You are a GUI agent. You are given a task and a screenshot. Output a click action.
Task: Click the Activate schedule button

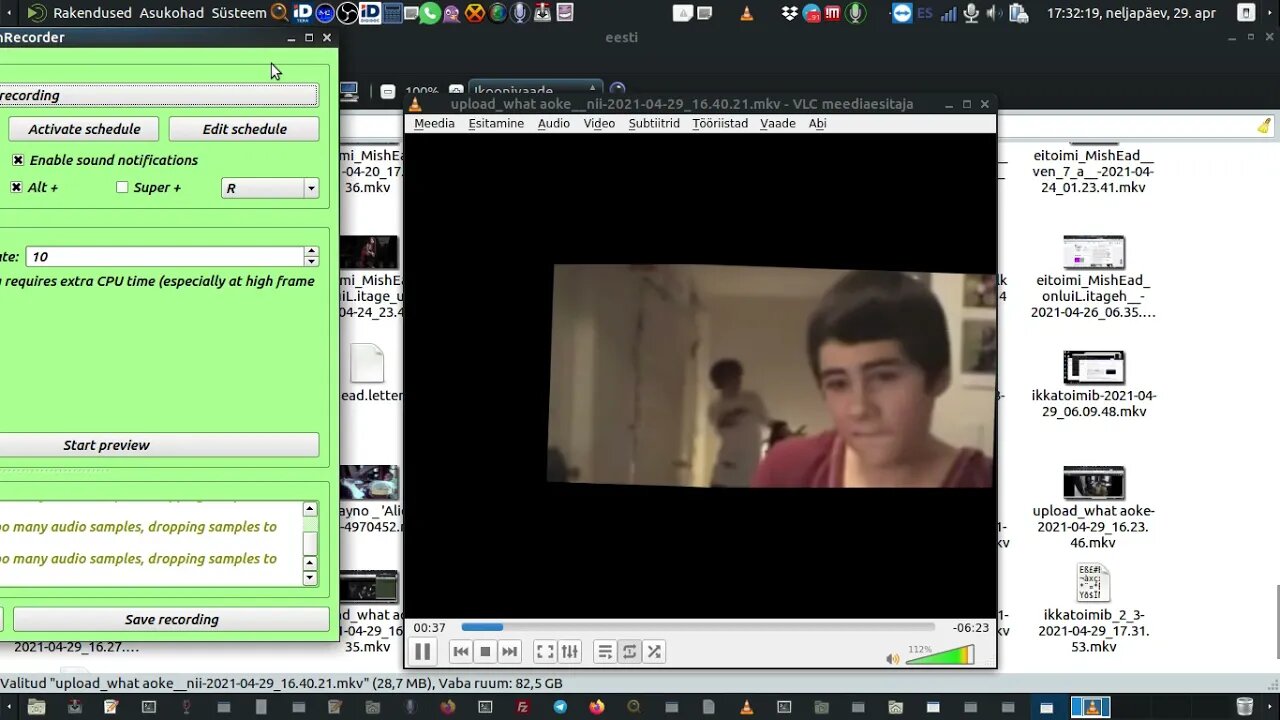click(x=84, y=129)
